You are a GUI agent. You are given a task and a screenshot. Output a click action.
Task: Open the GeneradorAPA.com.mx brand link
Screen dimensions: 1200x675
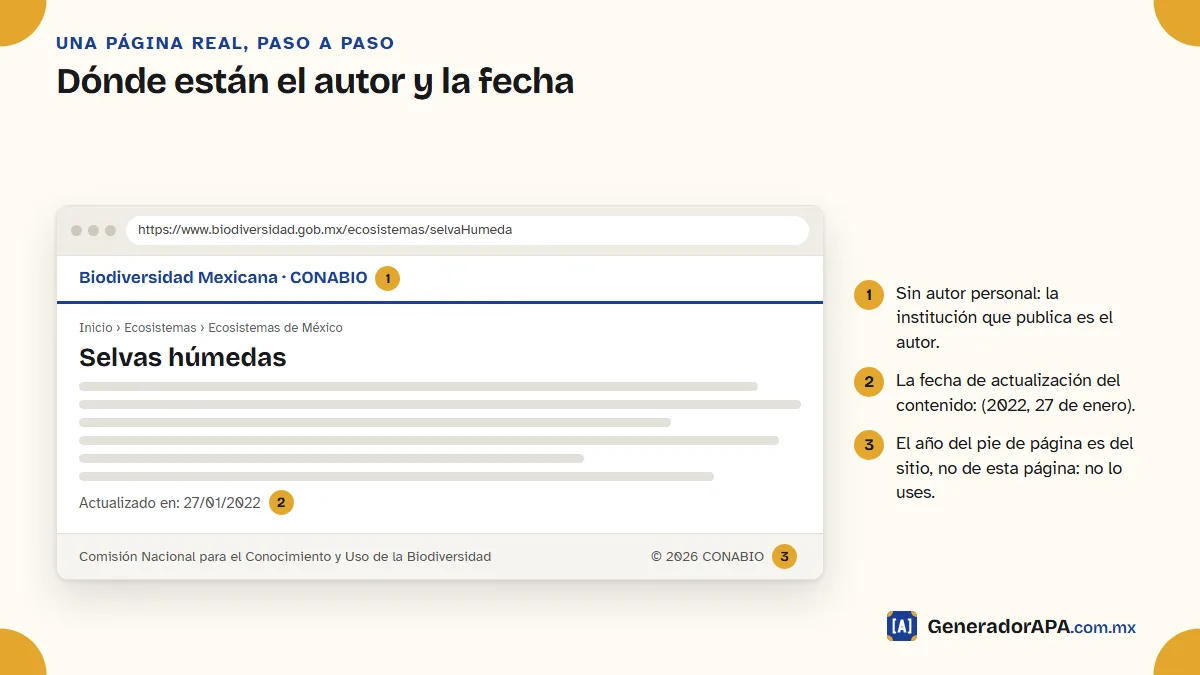[x=1032, y=627]
